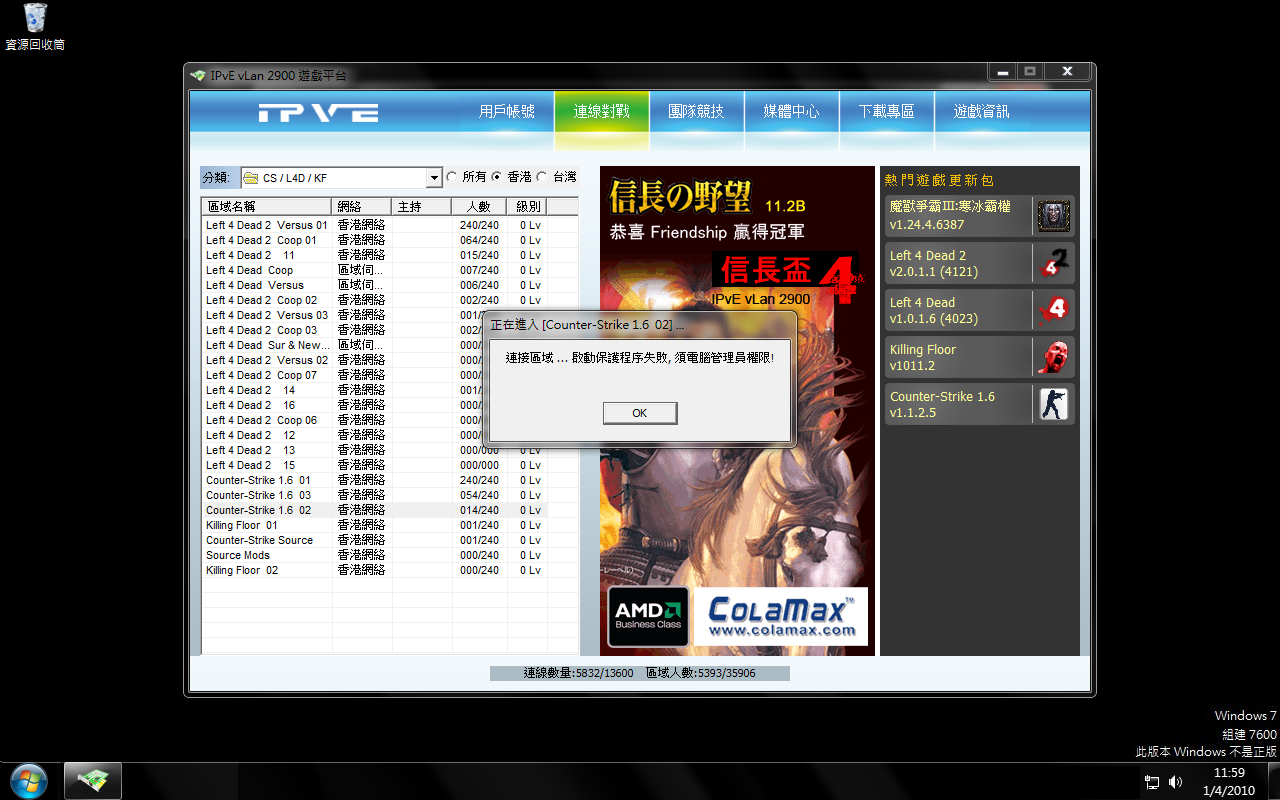The image size is (1280, 800).
Task: Click the dialog title 正在進入 [Counter-Strike 1.6 02]
Action: (x=587, y=325)
